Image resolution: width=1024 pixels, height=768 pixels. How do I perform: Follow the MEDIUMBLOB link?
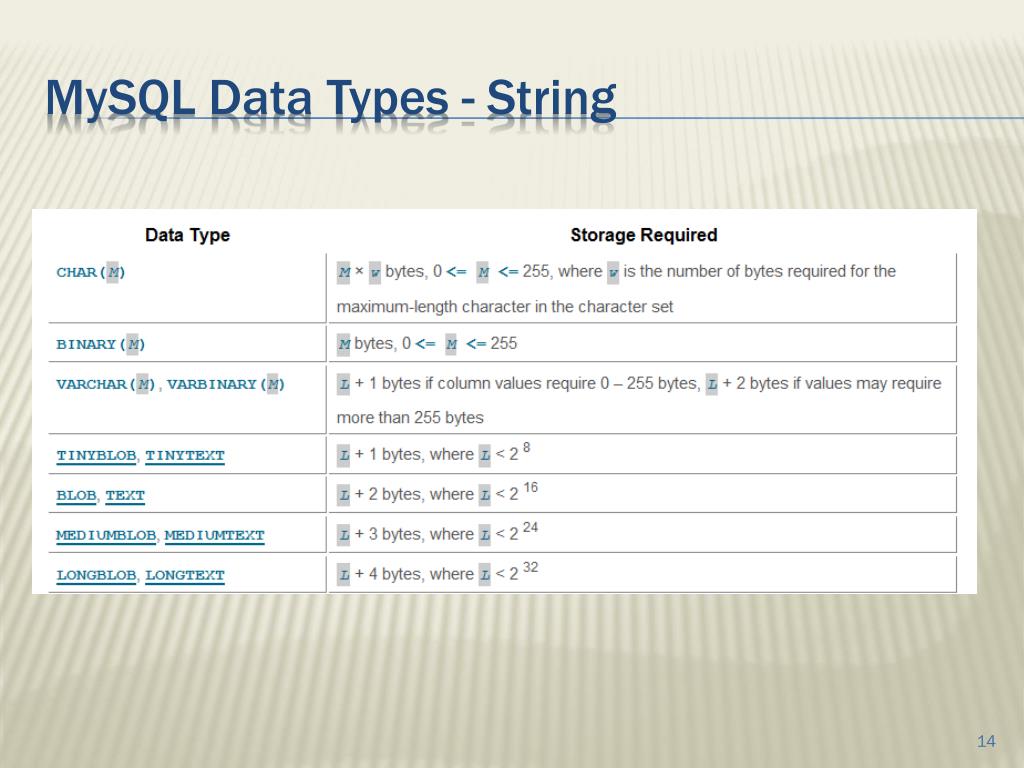[106, 535]
